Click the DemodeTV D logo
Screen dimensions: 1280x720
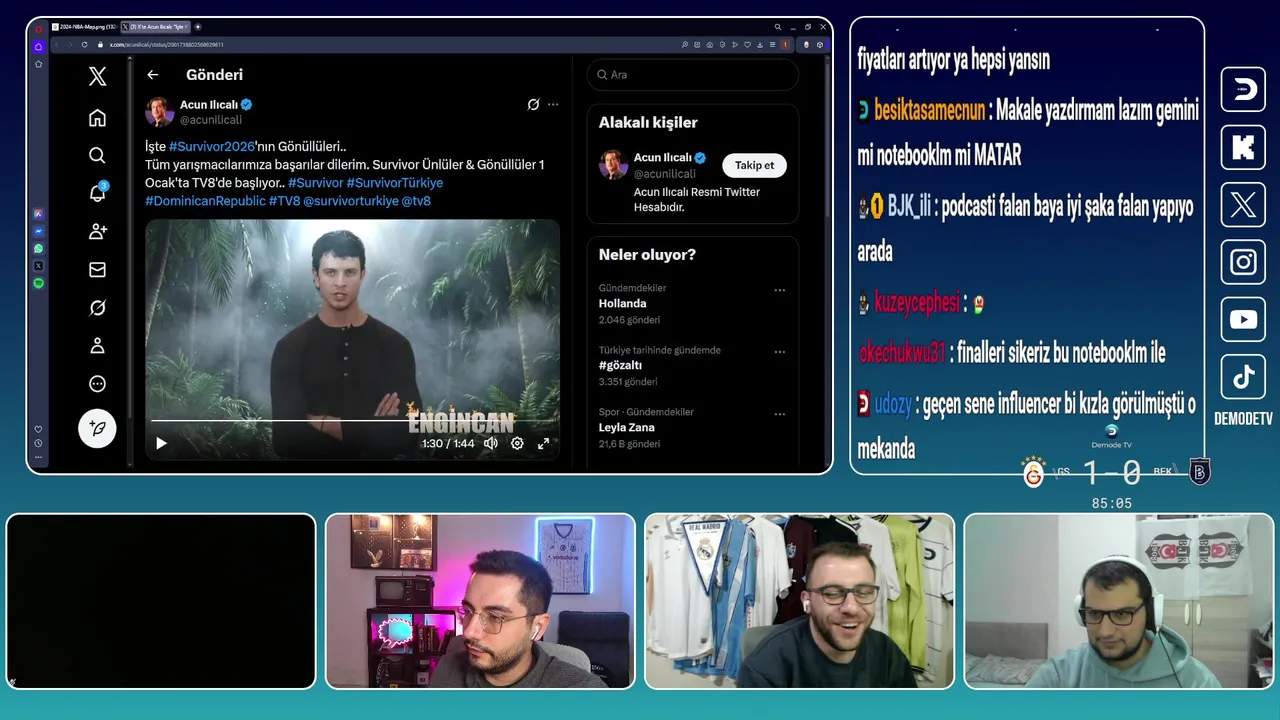tap(1243, 90)
